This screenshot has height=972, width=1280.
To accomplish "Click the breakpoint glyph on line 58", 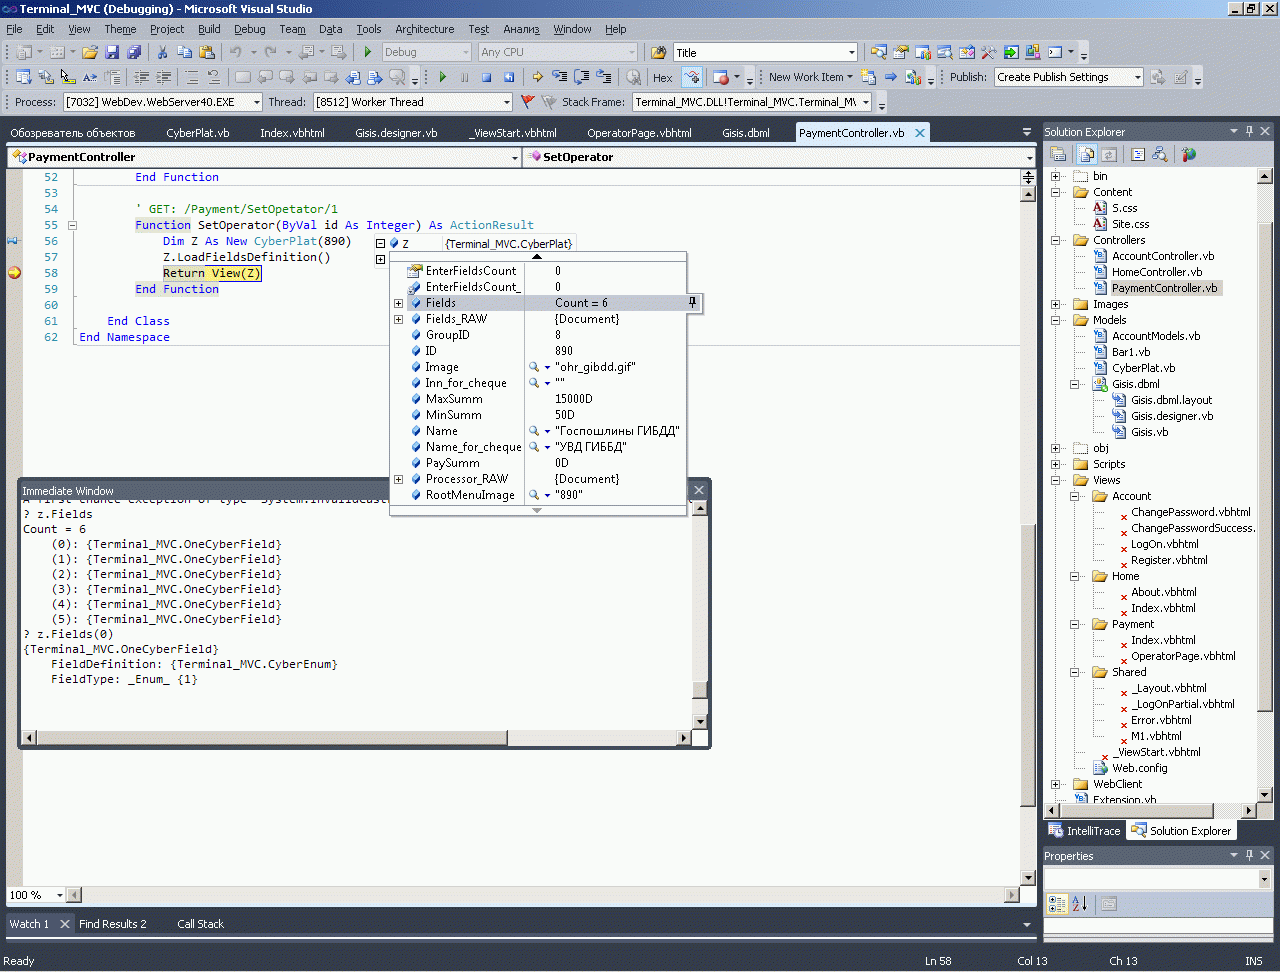I will click(x=14, y=273).
